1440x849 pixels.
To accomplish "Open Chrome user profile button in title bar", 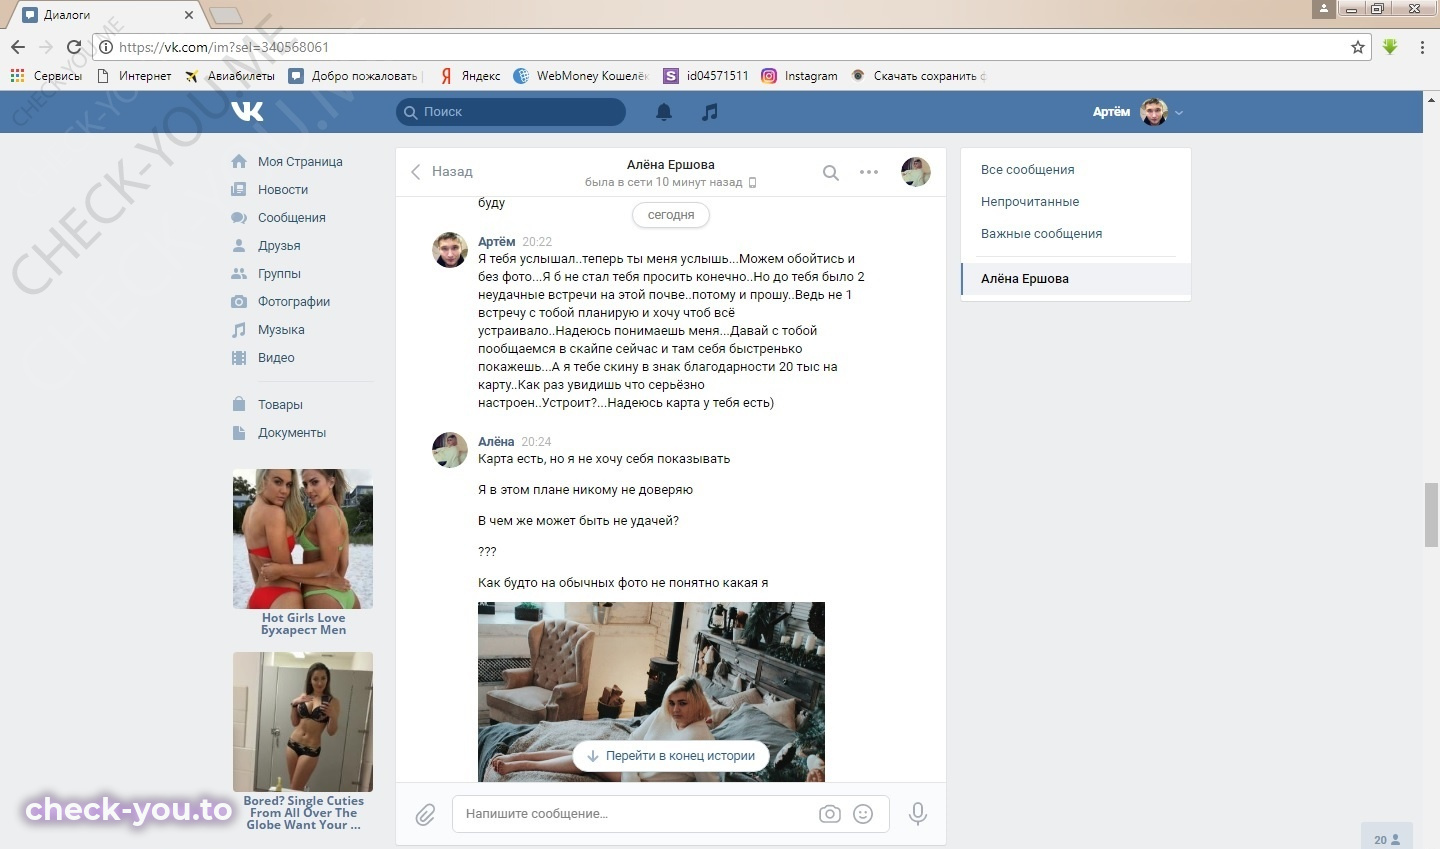I will pyautogui.click(x=1323, y=9).
